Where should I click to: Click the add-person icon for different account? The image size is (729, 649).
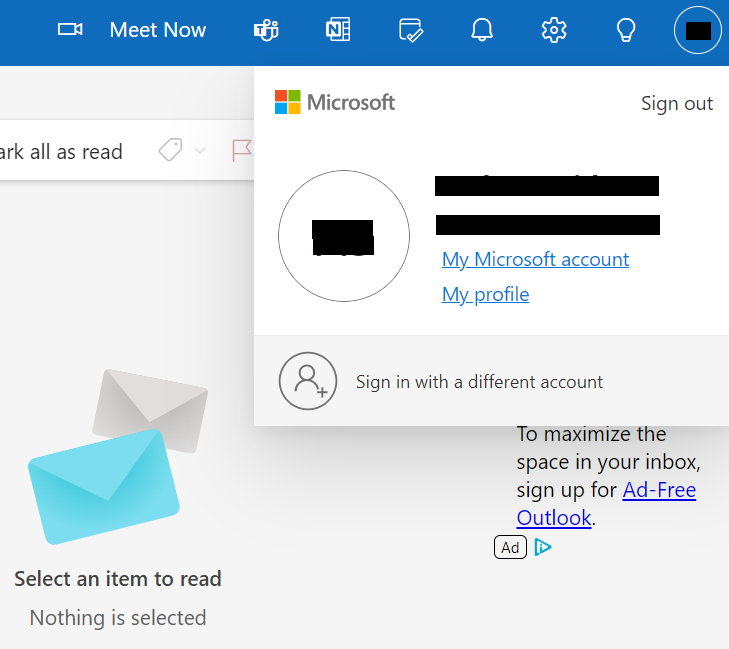click(308, 381)
